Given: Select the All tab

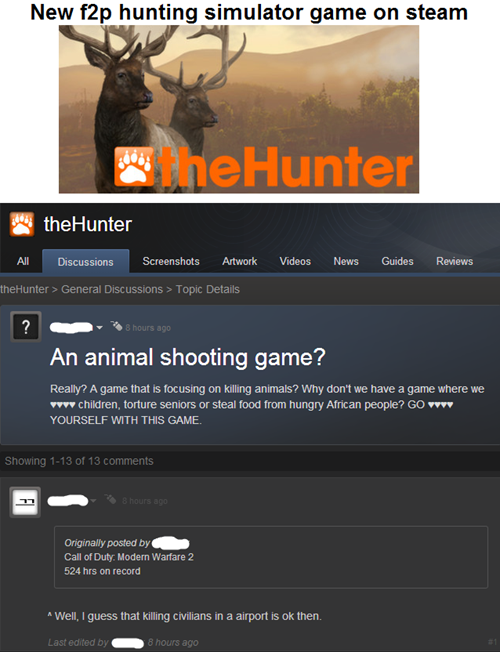Looking at the screenshot, I should [23, 261].
